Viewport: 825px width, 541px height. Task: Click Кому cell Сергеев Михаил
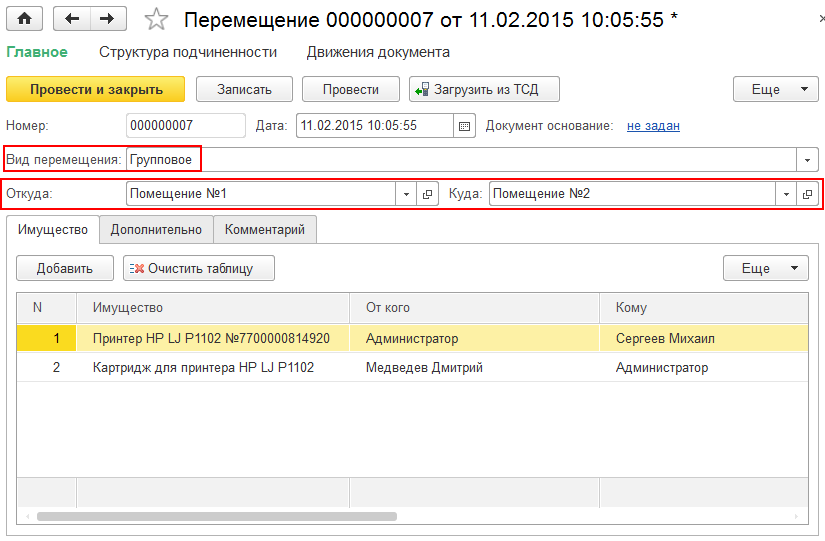[704, 338]
